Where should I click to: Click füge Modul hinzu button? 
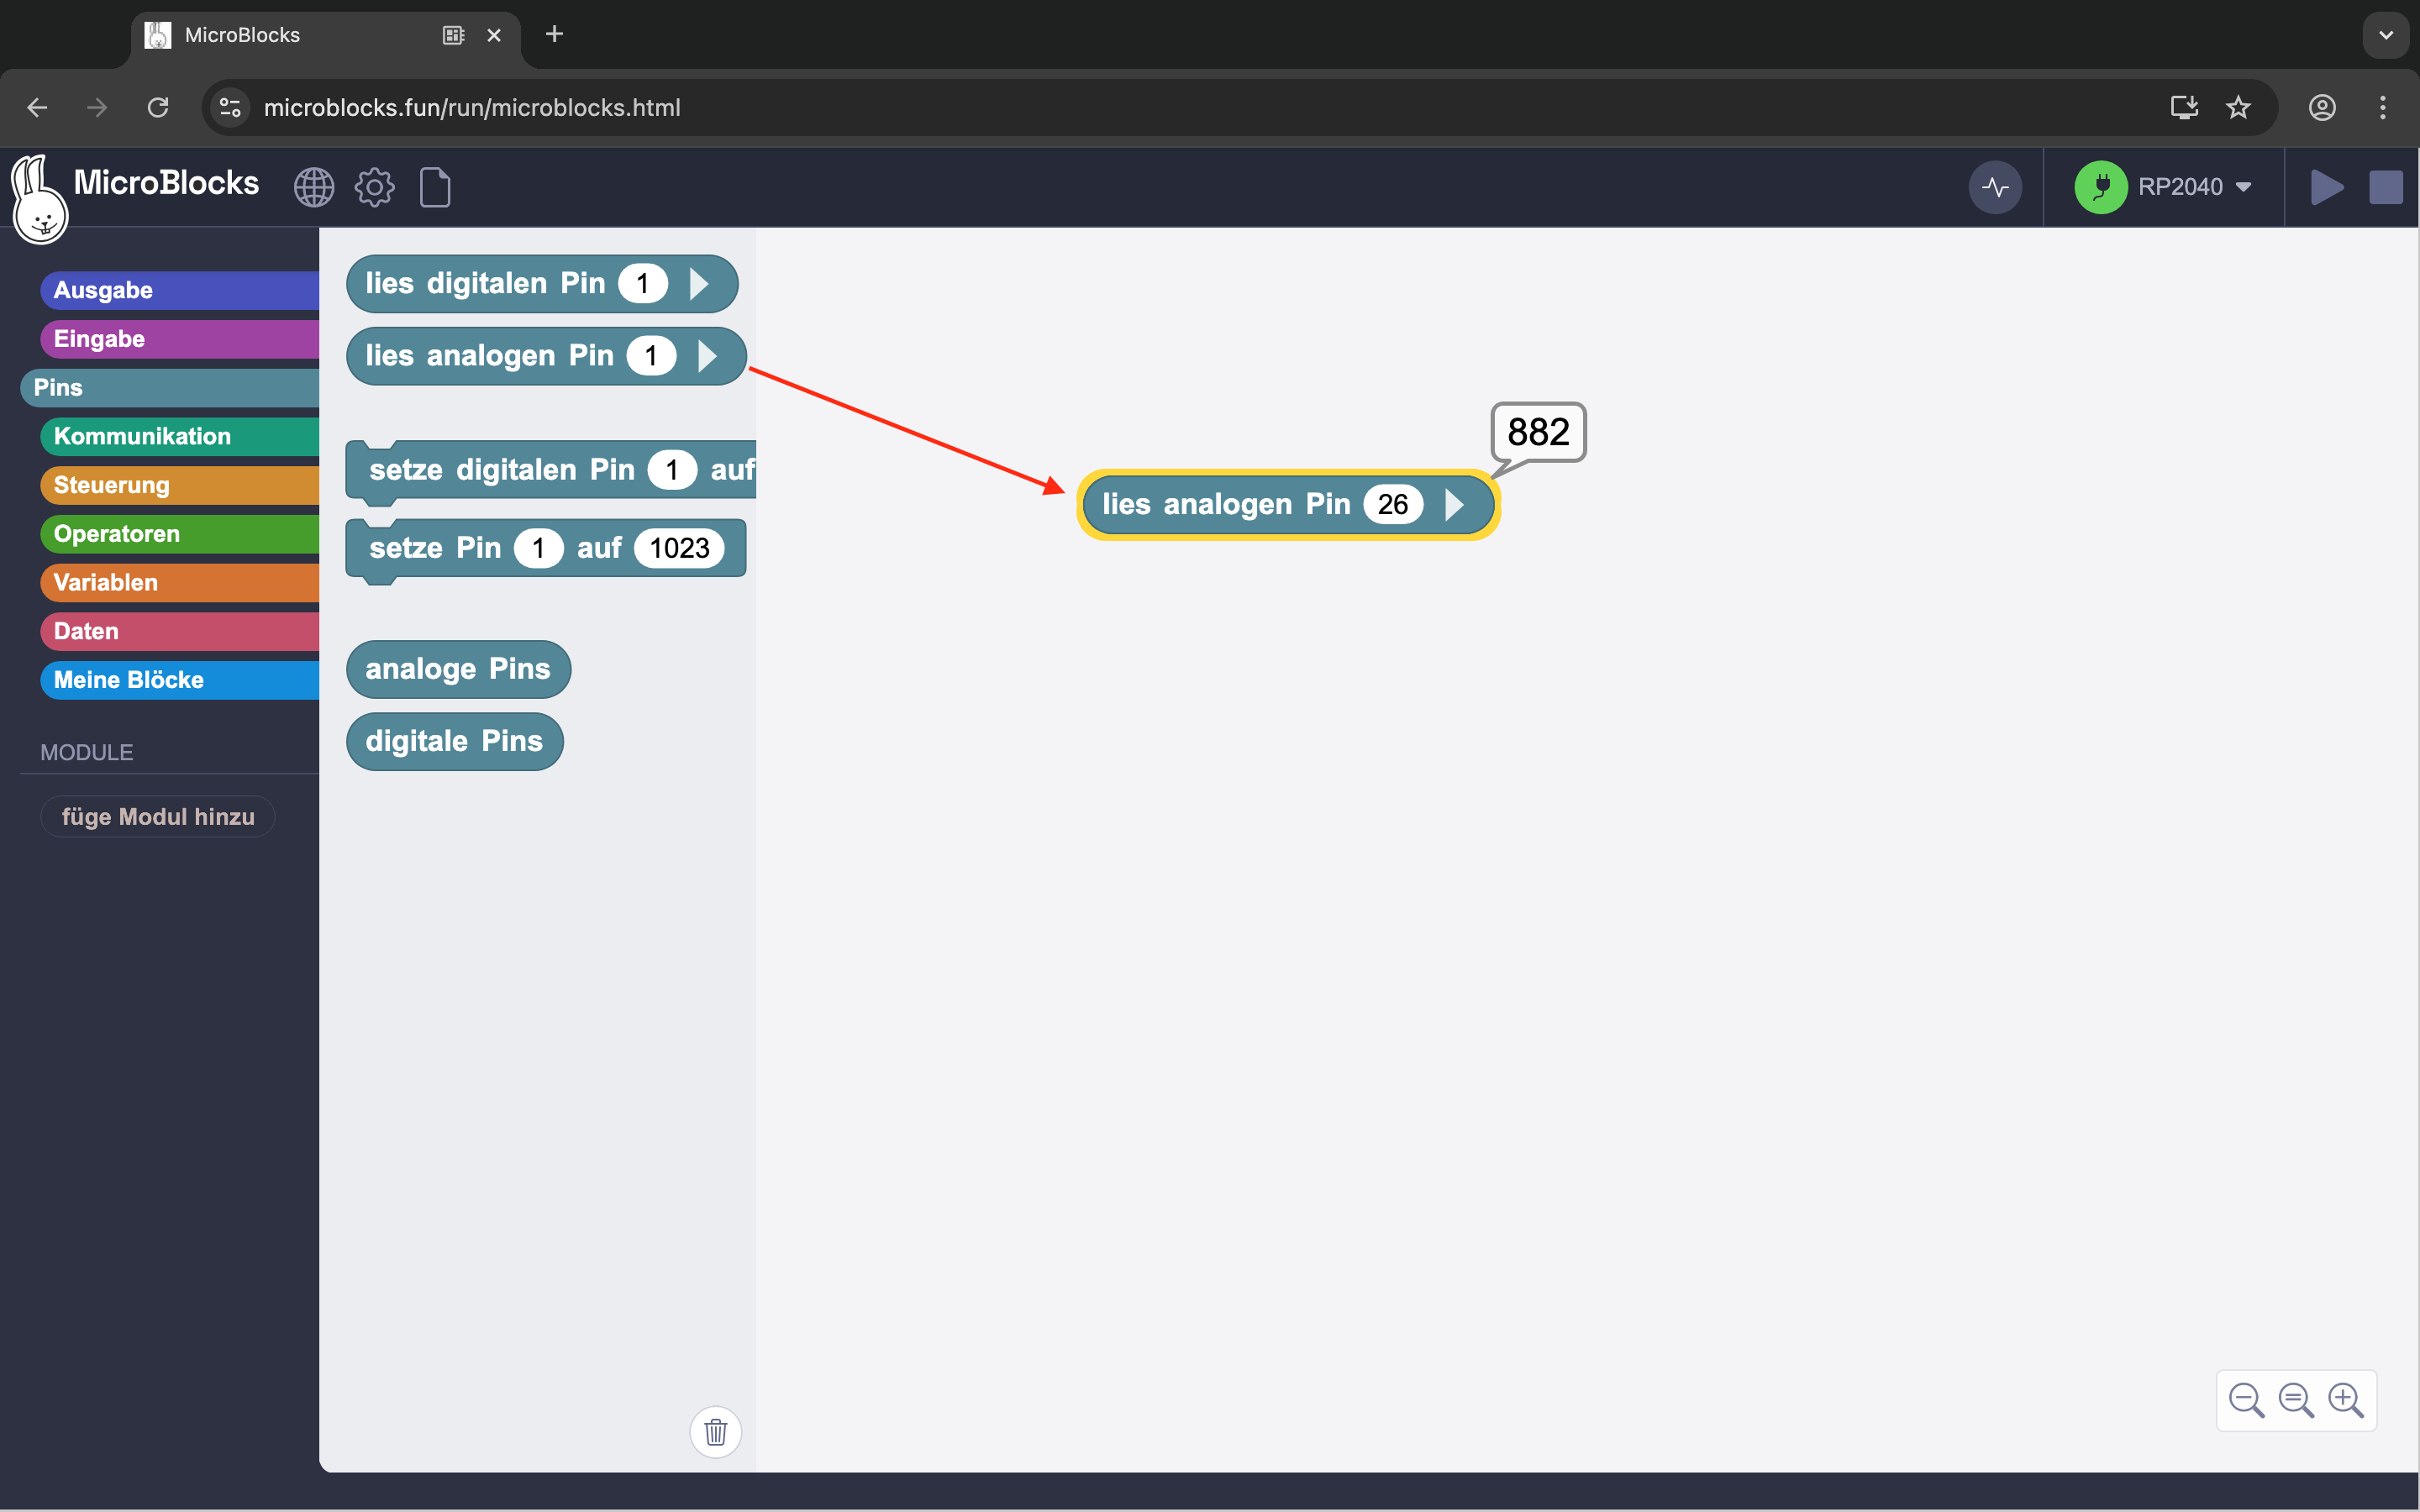[158, 817]
